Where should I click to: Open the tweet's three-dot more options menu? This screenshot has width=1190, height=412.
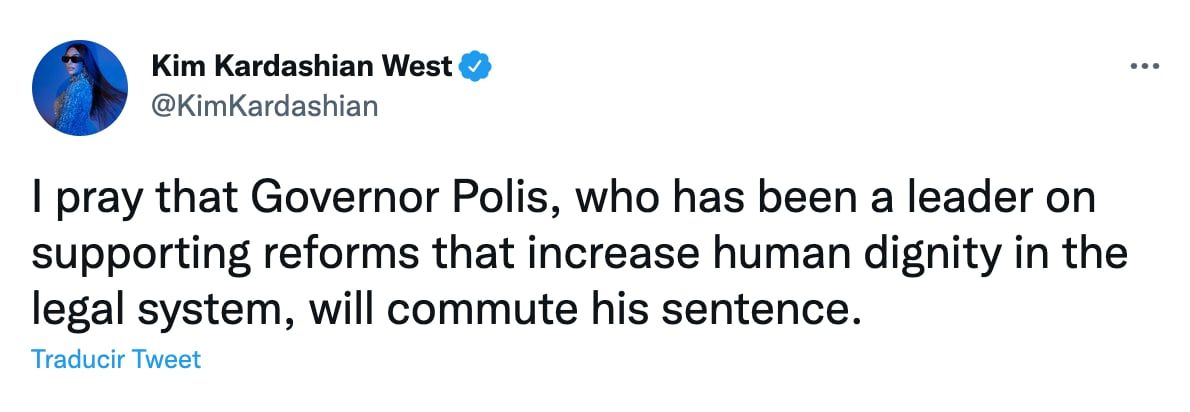click(x=1143, y=67)
